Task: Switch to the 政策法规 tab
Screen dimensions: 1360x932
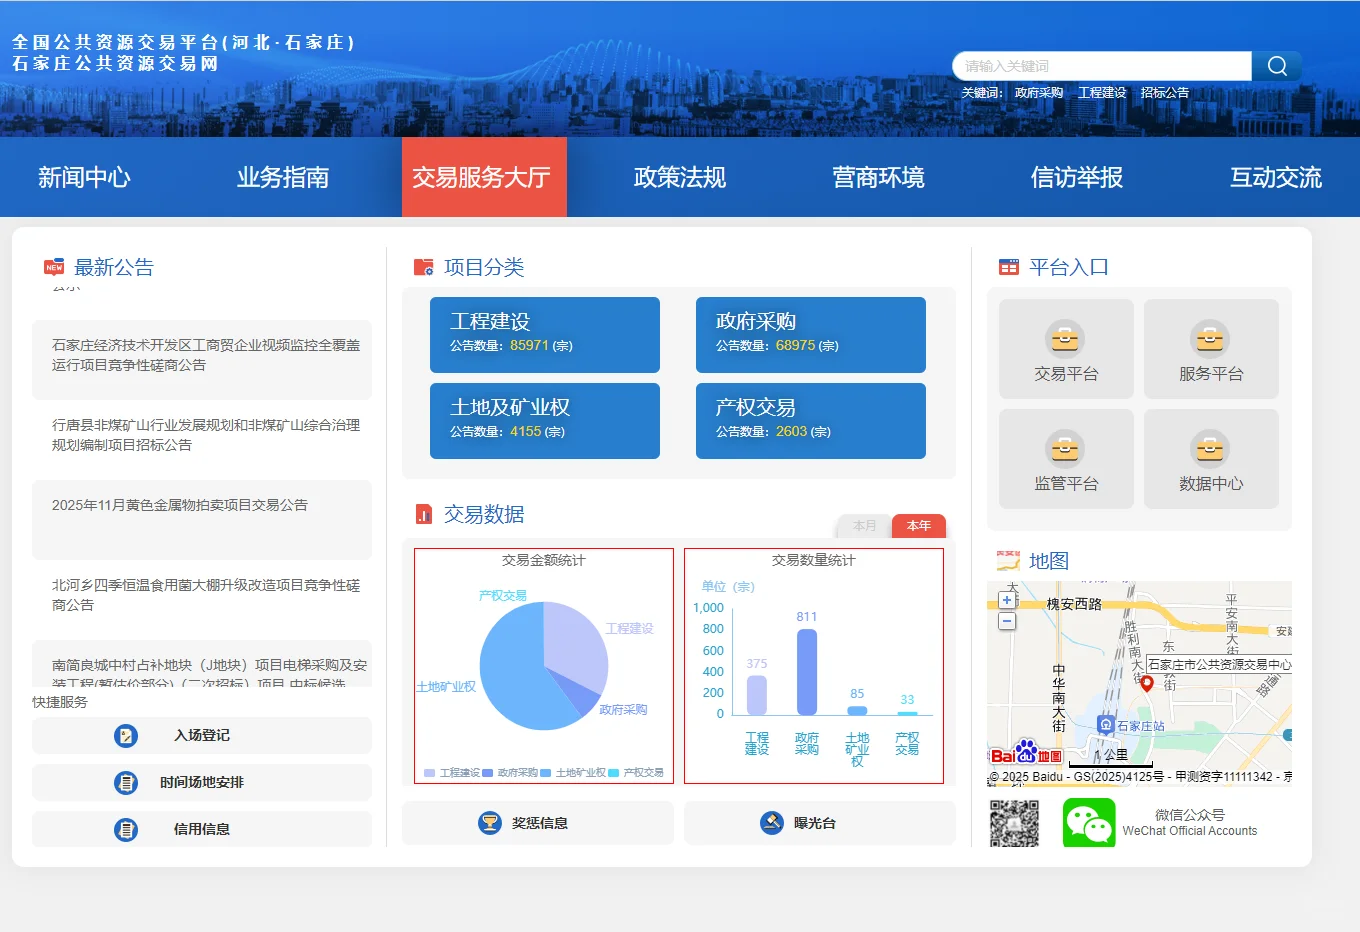Action: [679, 178]
